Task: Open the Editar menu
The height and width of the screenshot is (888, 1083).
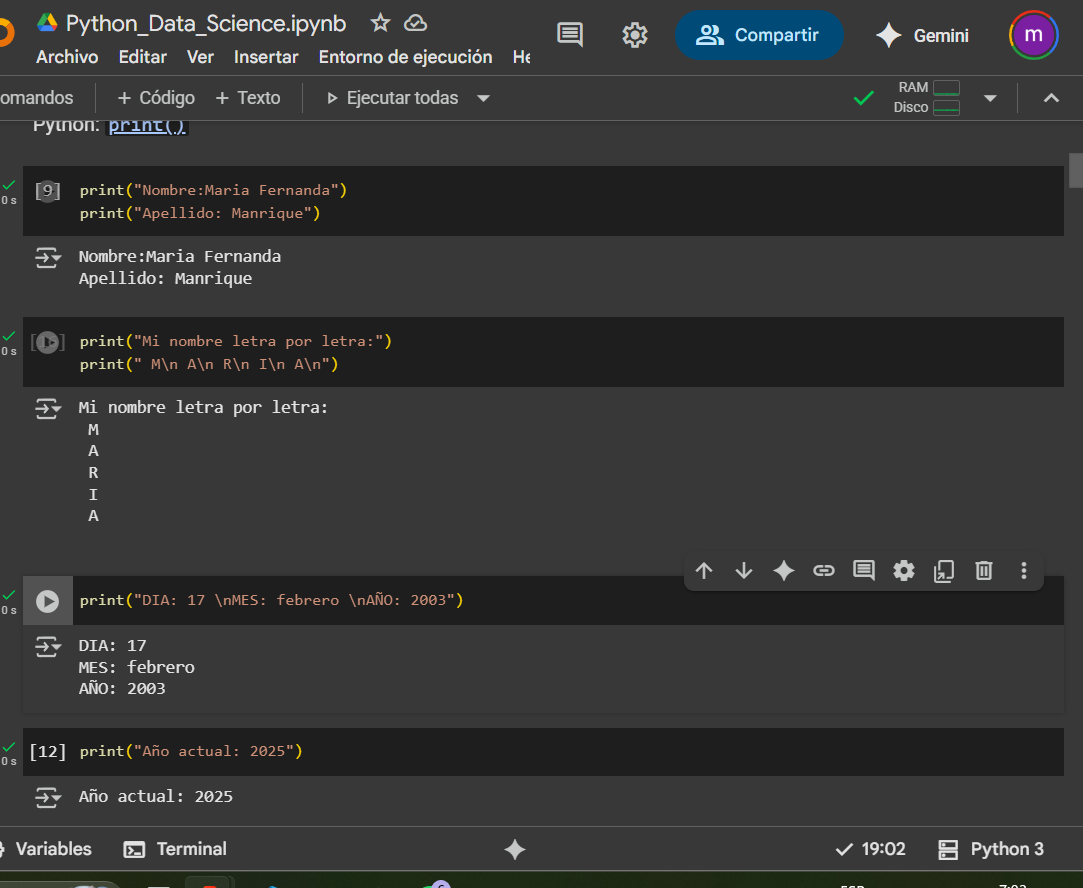Action: 143,57
